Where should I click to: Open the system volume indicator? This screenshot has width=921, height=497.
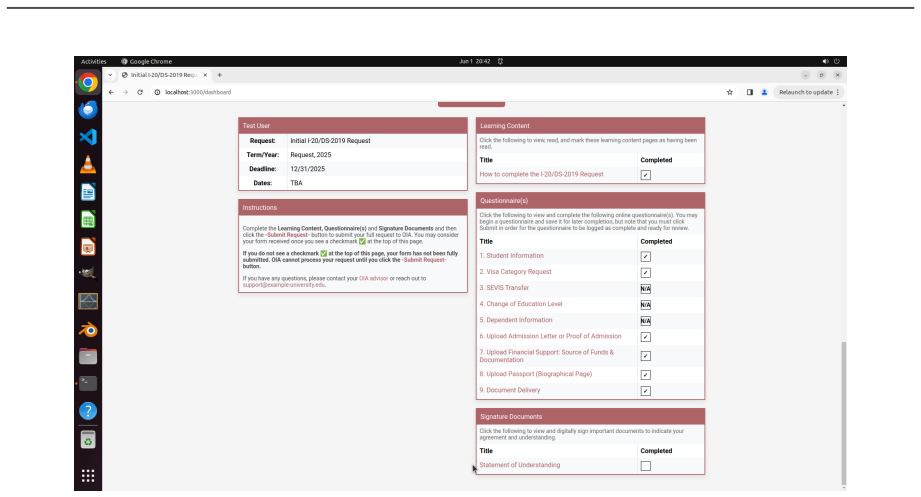(x=825, y=61)
